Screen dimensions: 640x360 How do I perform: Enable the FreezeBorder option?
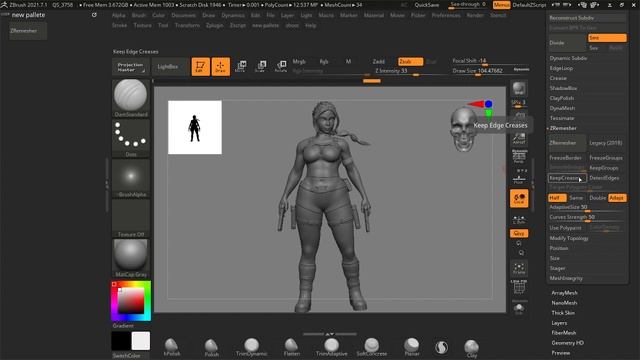pos(567,158)
